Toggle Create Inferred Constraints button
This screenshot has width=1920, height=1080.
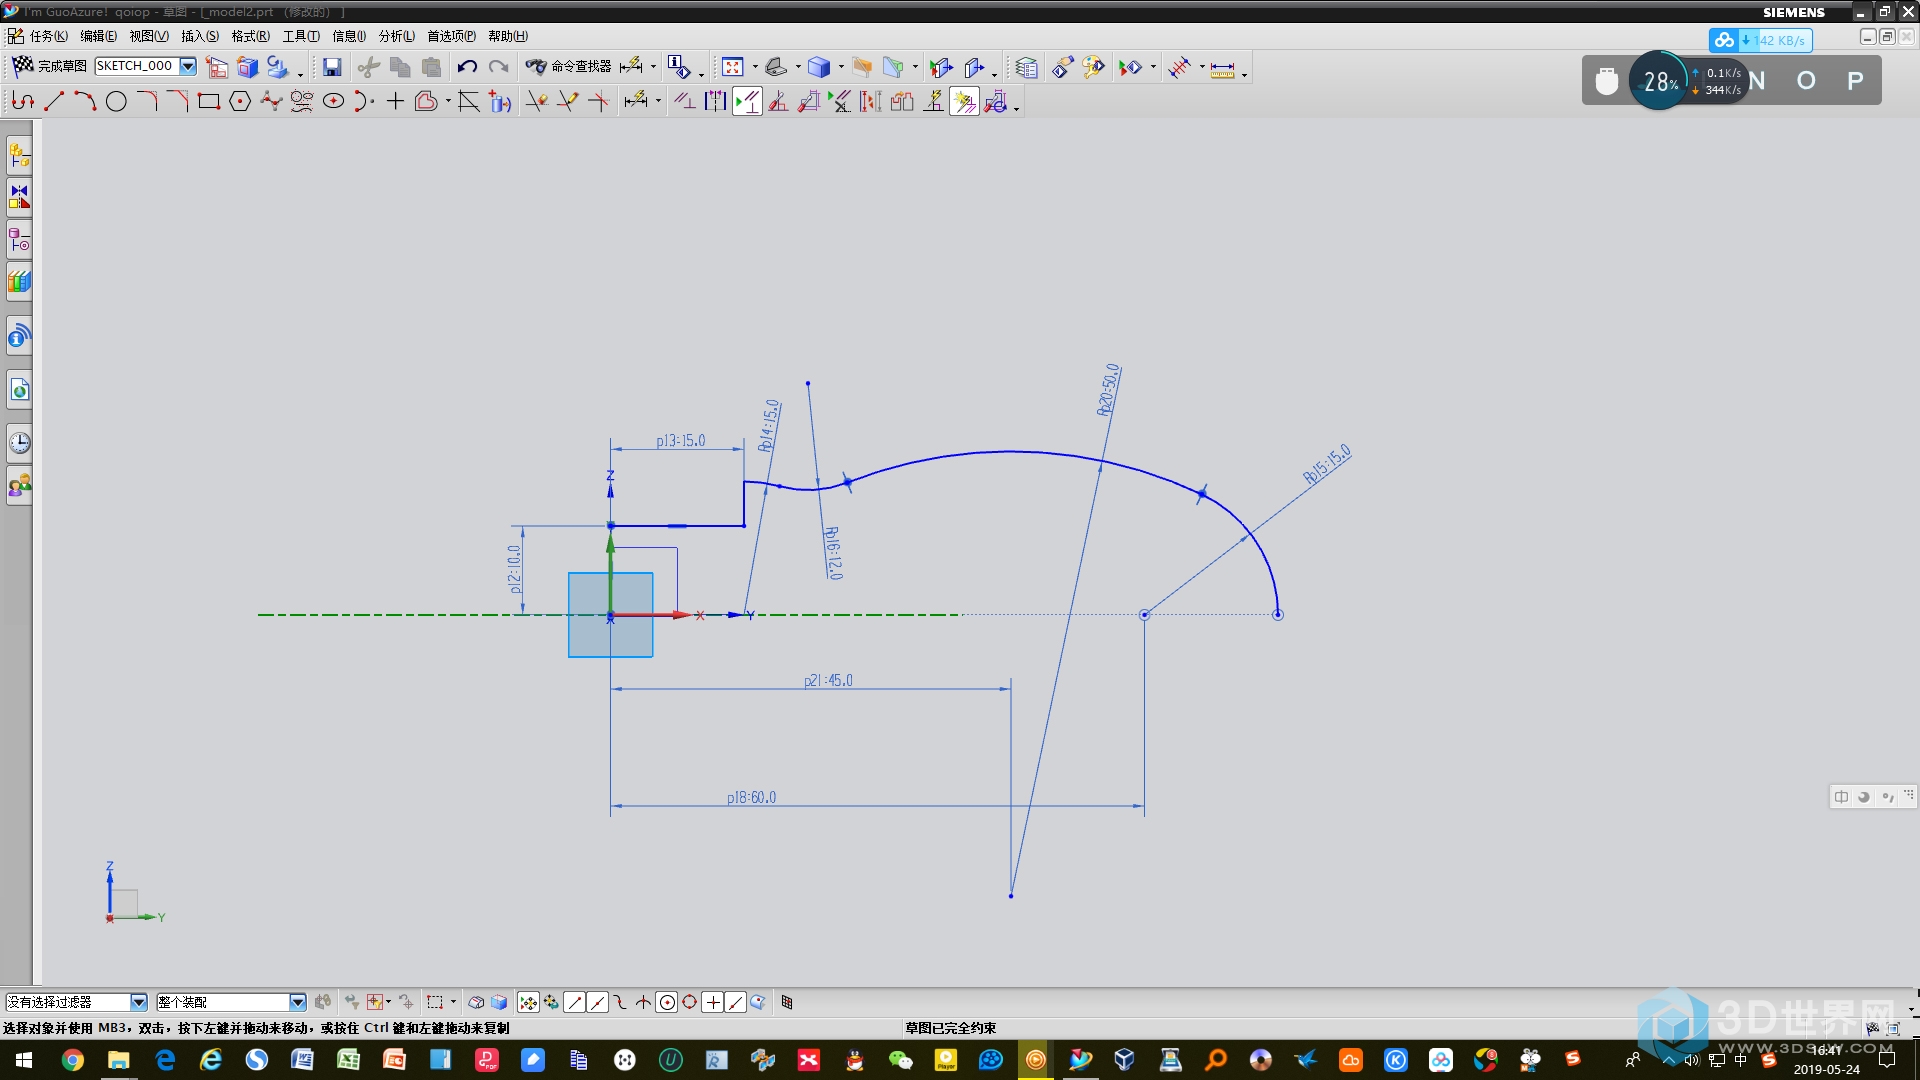(x=964, y=101)
